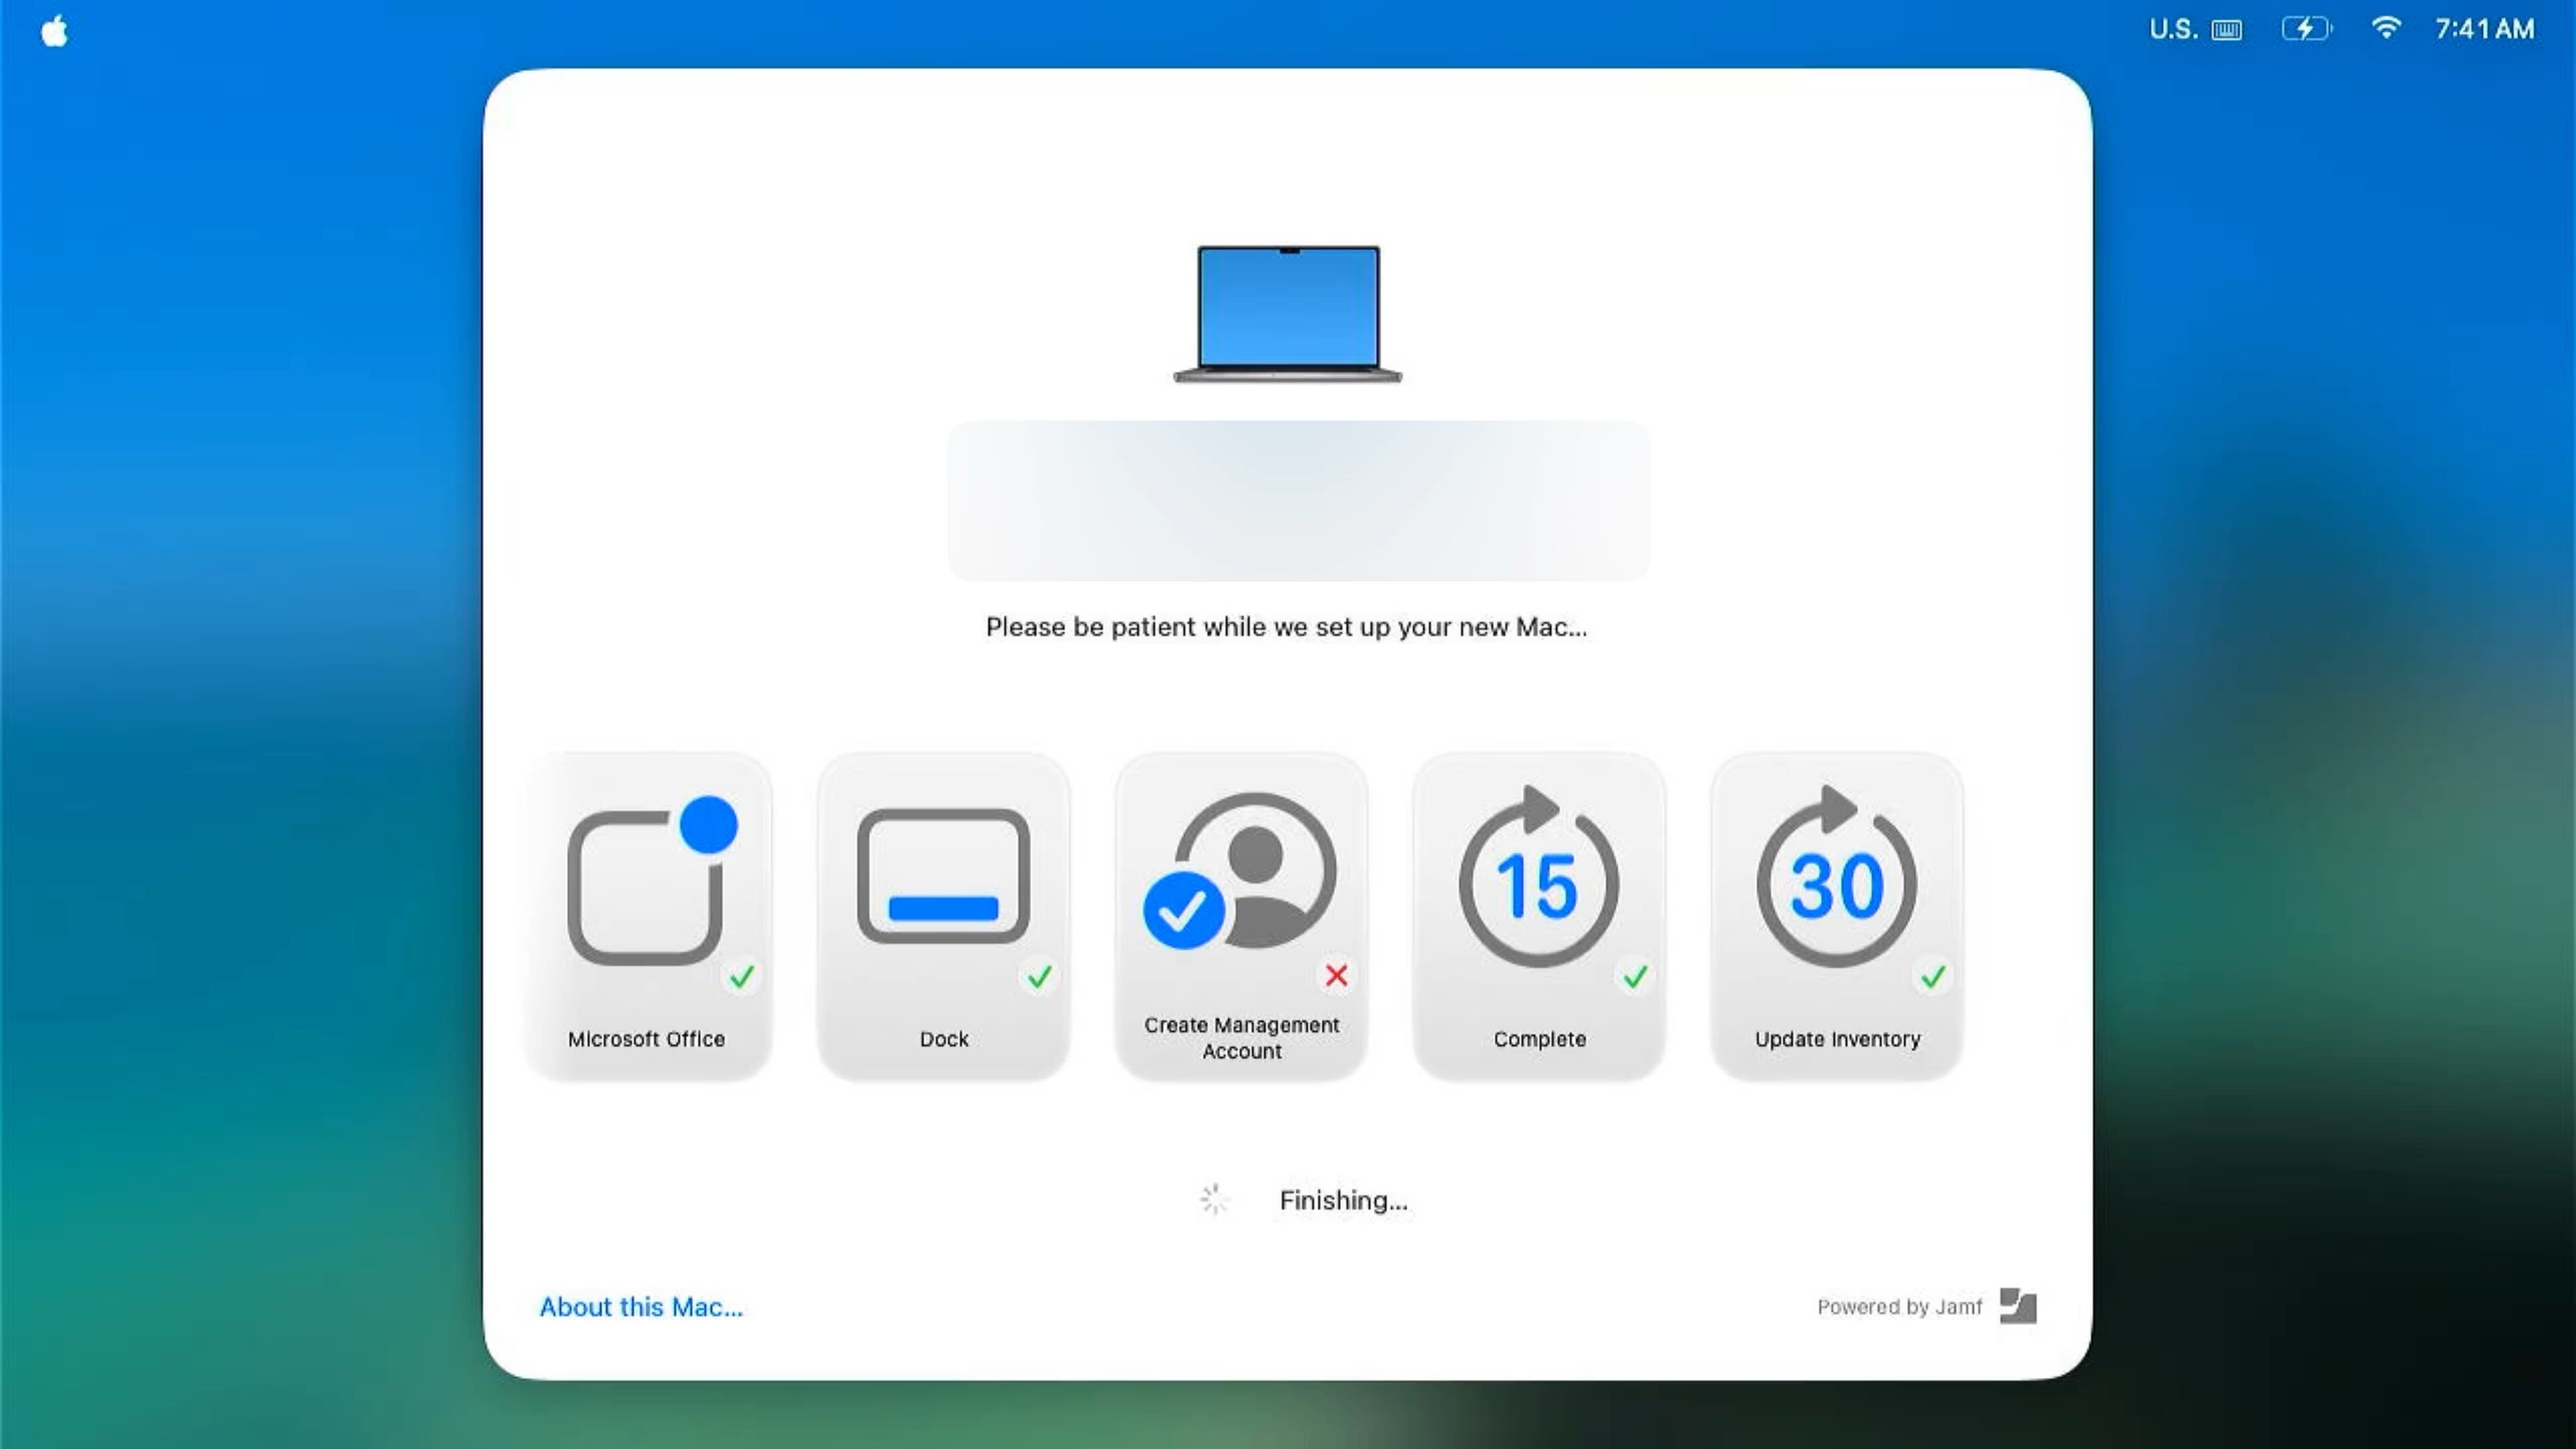Click red X on Create Management Account

tap(1336, 975)
